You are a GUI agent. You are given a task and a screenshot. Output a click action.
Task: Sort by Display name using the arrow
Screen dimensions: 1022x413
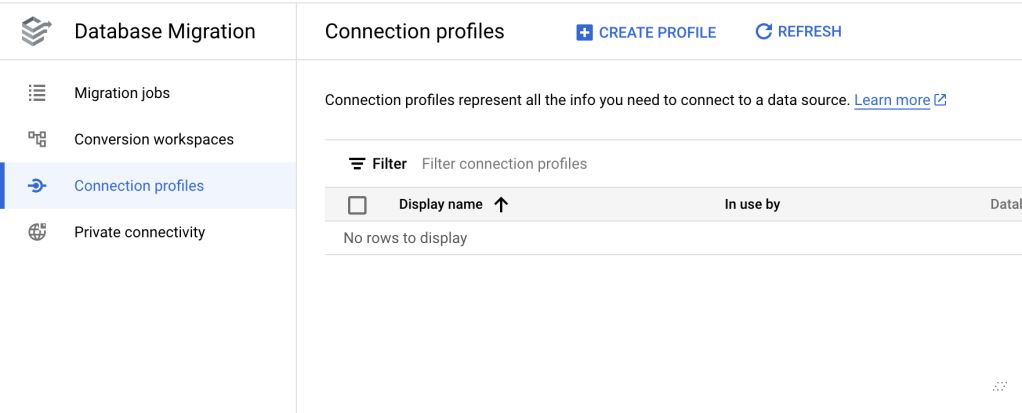[x=501, y=204]
